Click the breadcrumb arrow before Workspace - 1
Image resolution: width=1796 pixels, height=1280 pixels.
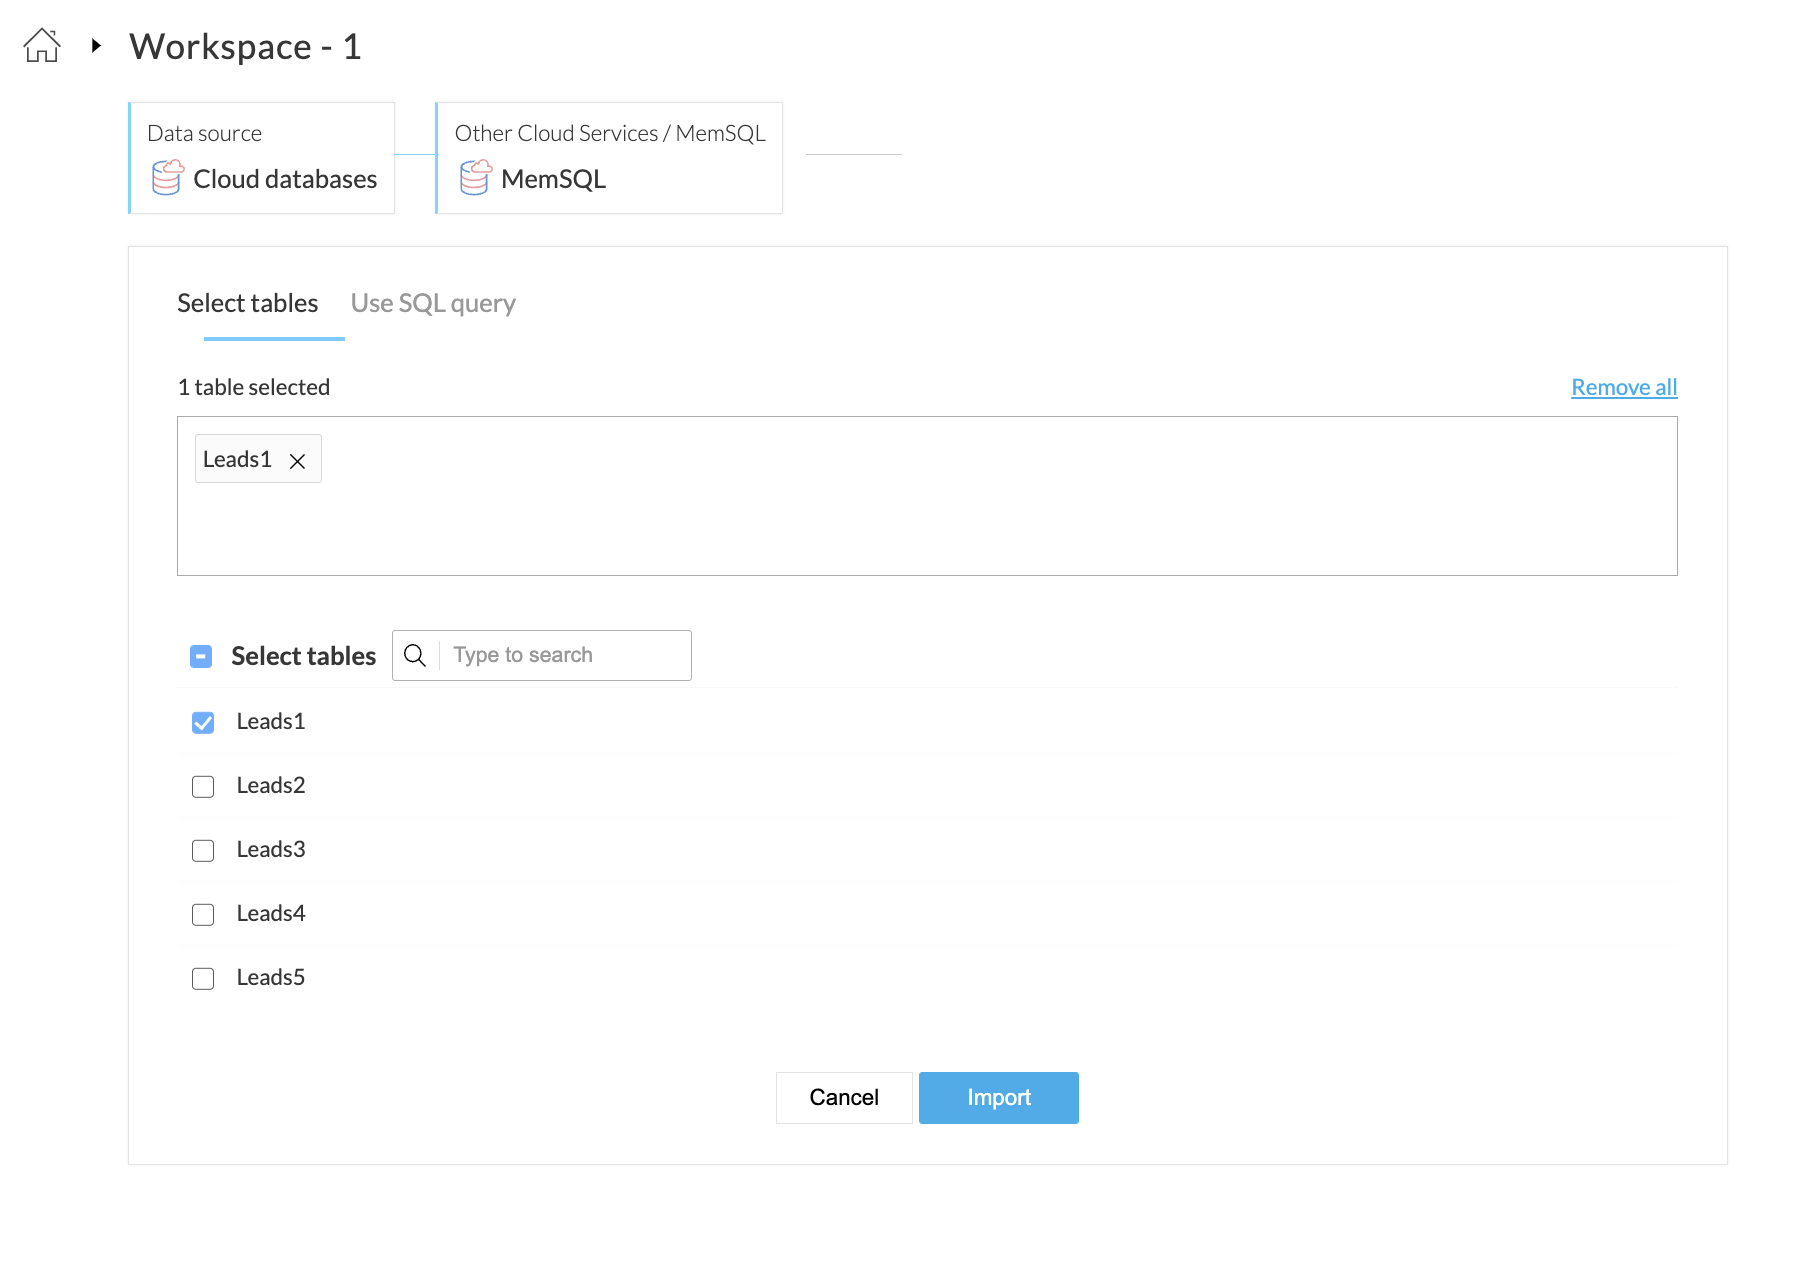[x=96, y=45]
